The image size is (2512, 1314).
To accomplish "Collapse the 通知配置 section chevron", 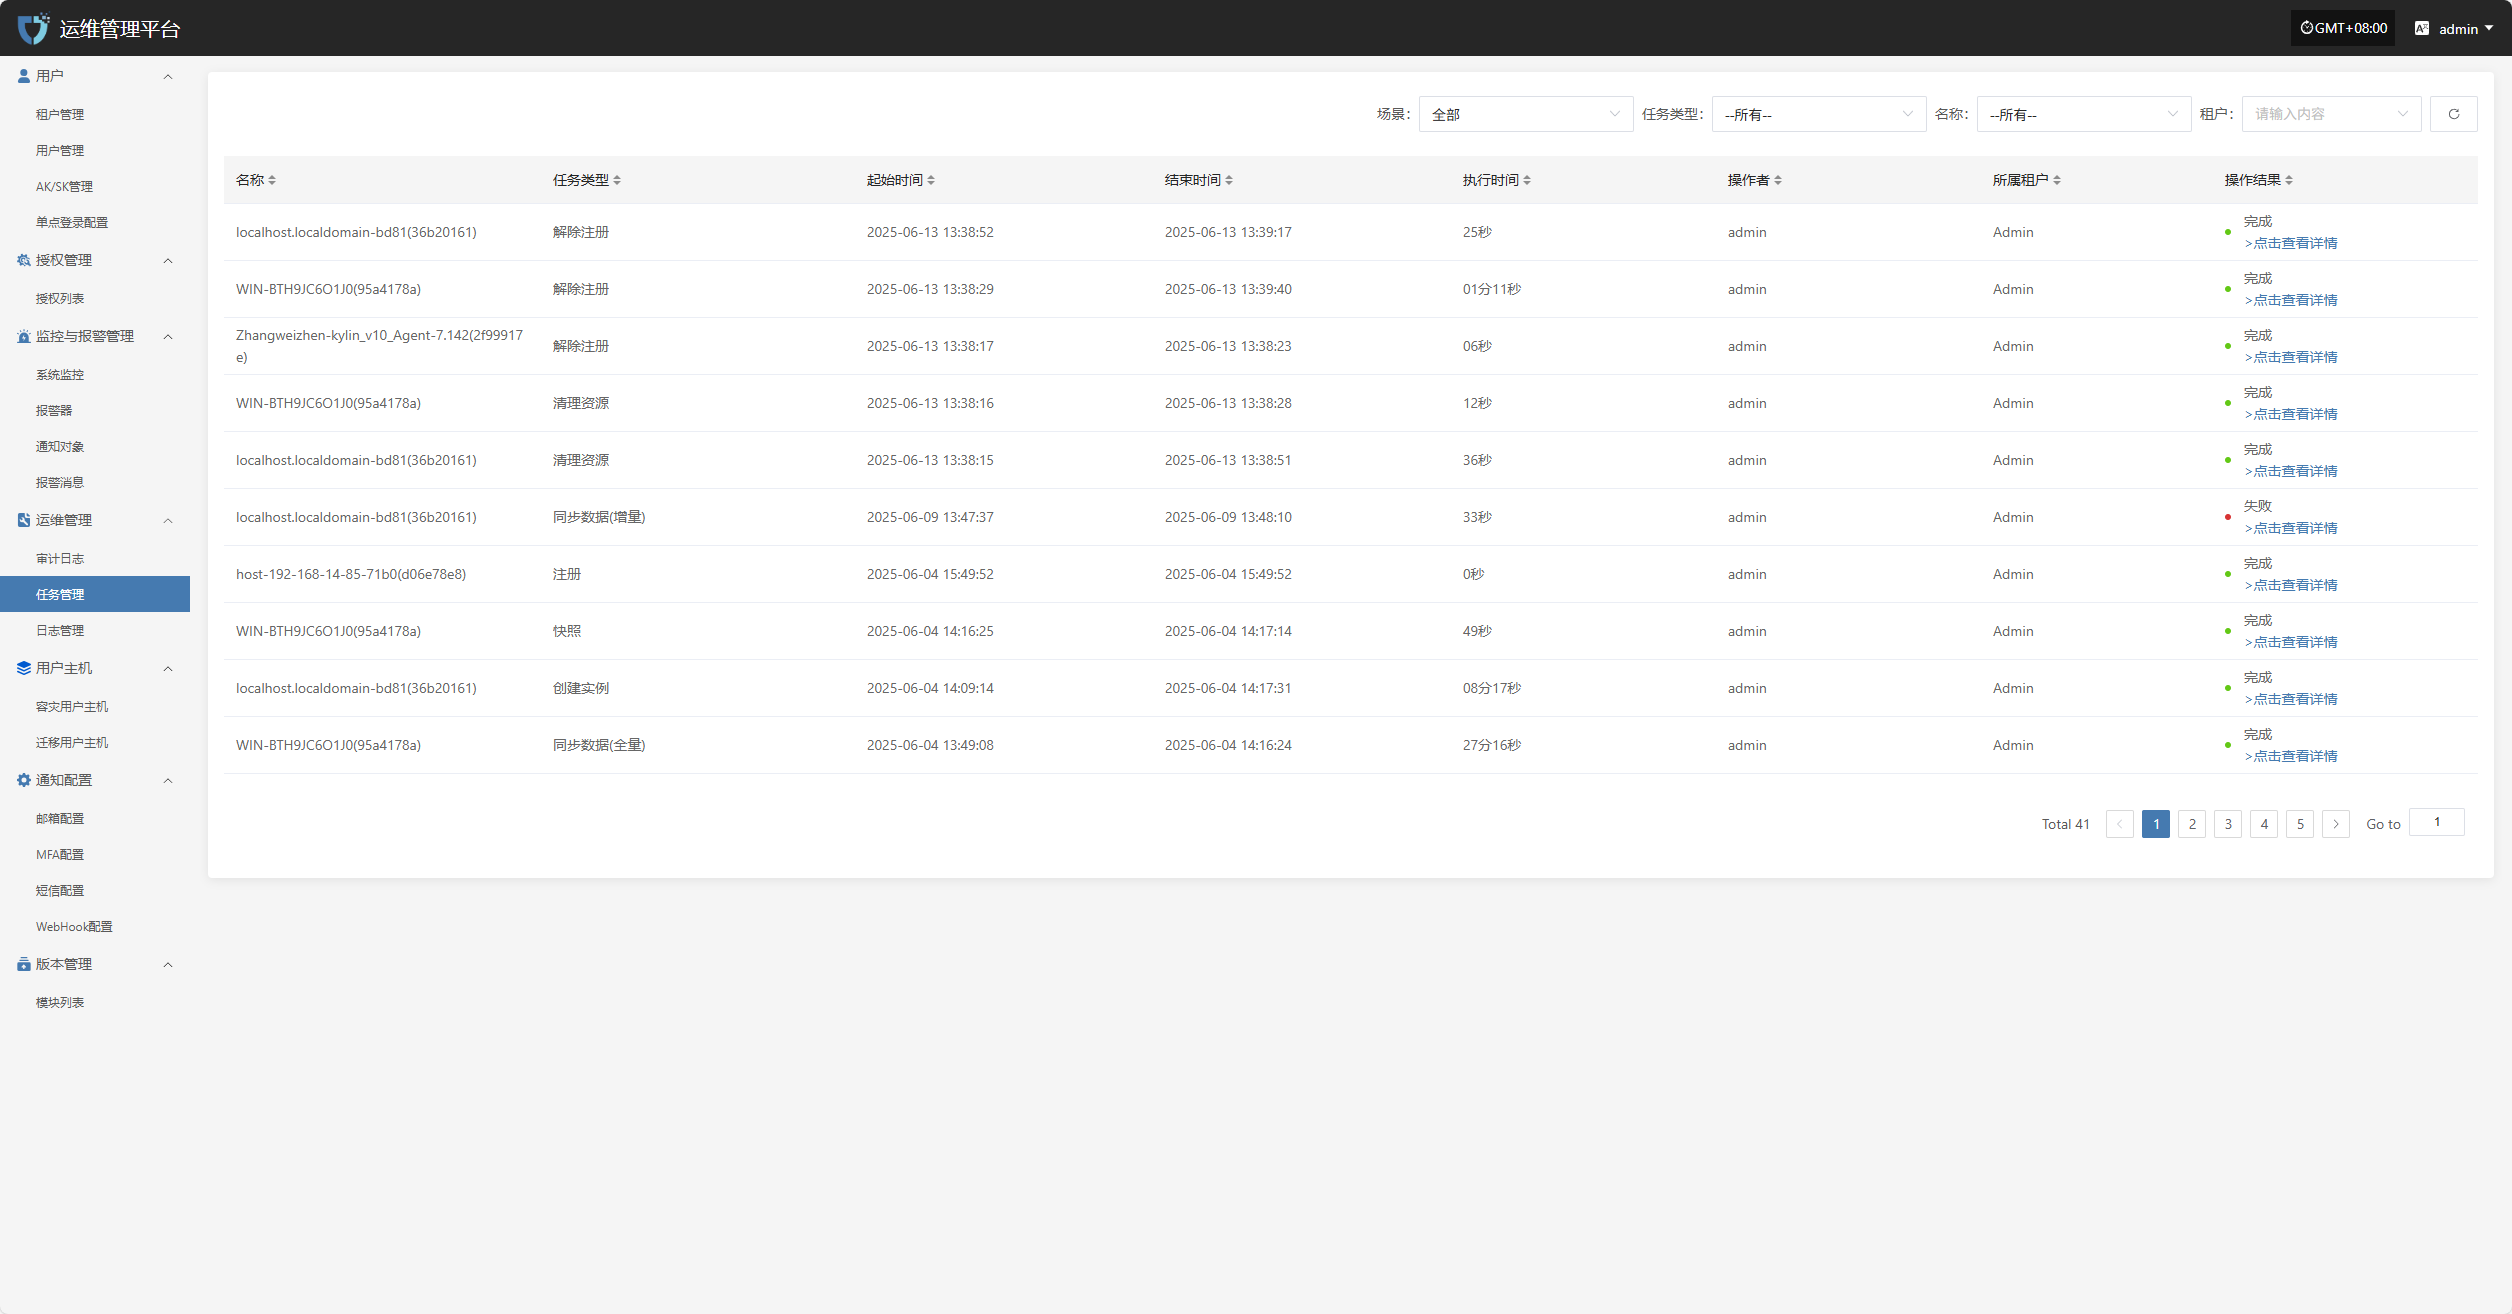I will point(168,780).
